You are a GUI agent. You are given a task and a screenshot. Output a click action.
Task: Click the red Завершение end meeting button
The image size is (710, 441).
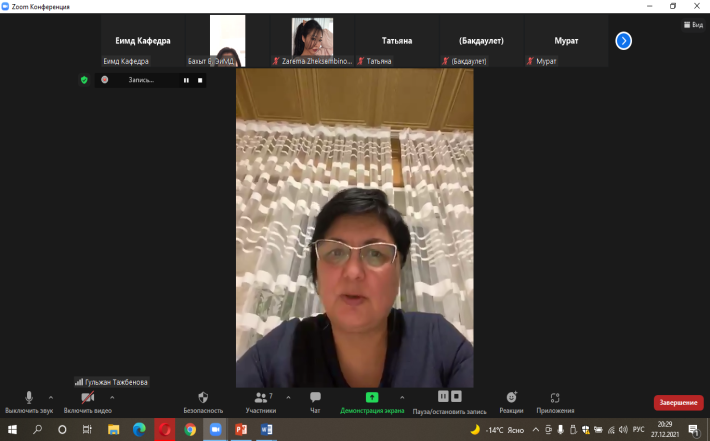[x=678, y=402]
